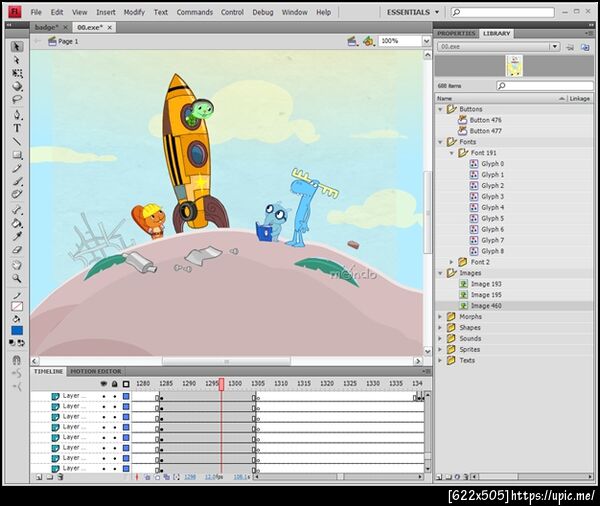This screenshot has width=600, height=506.
Task: Switch to the MOTION EDITOR tab
Action: coord(95,371)
